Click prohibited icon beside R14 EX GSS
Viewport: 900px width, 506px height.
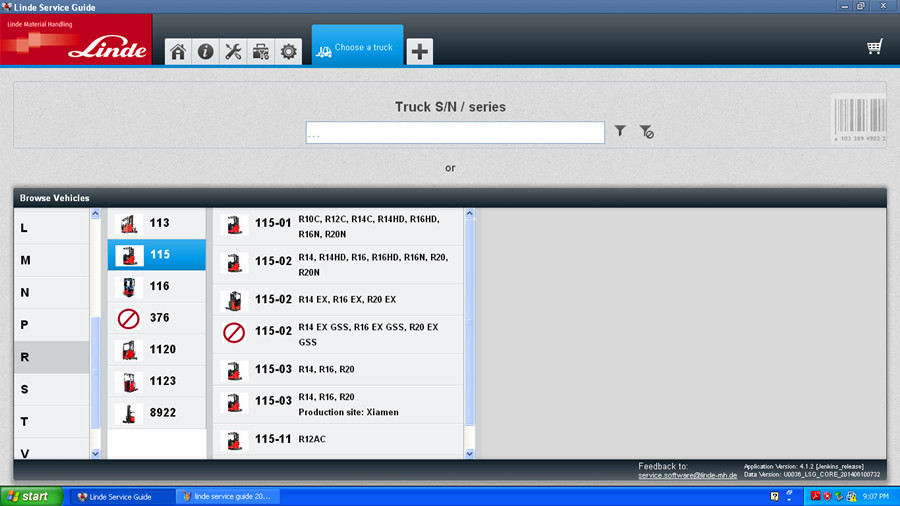(x=234, y=333)
